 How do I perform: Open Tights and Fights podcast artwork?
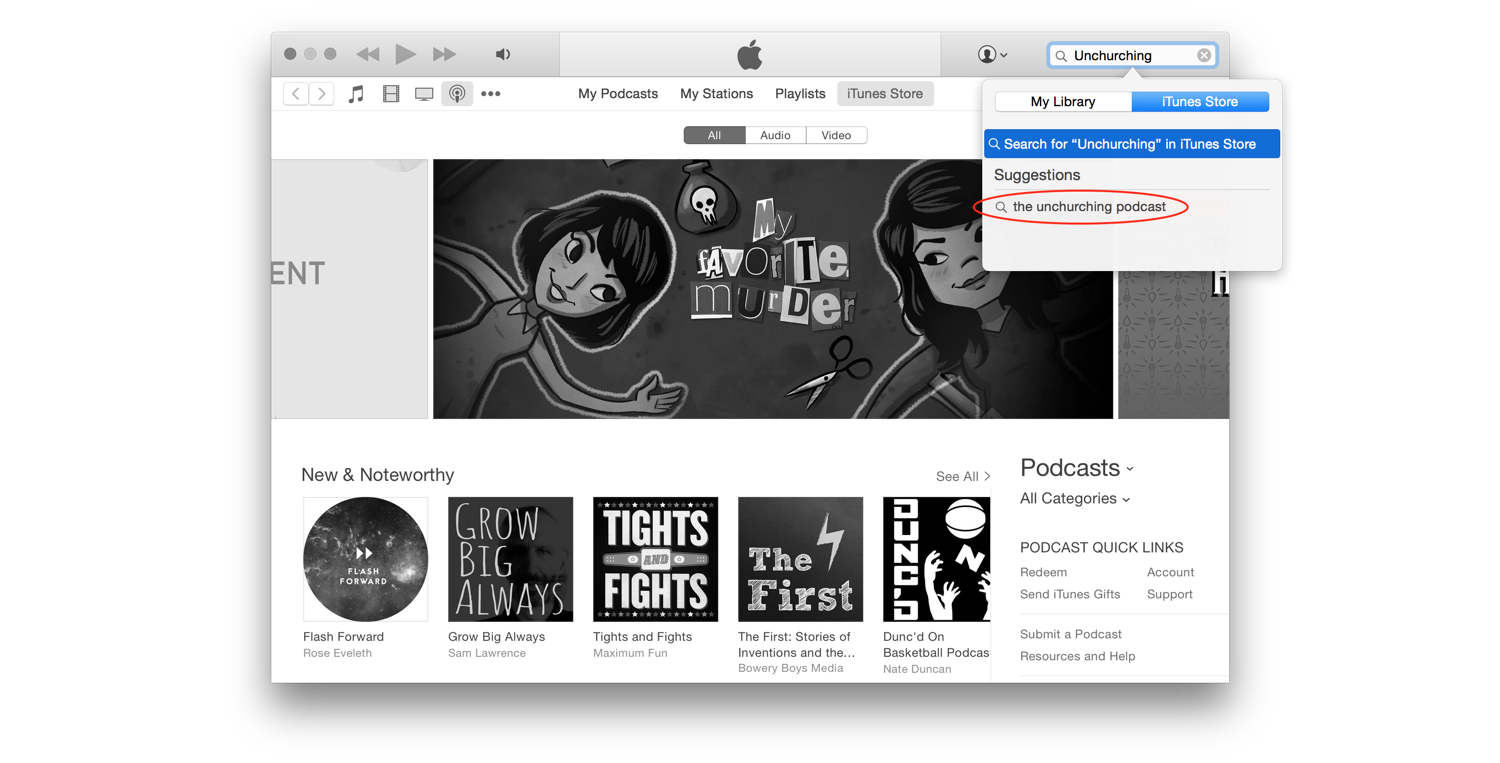pos(655,559)
